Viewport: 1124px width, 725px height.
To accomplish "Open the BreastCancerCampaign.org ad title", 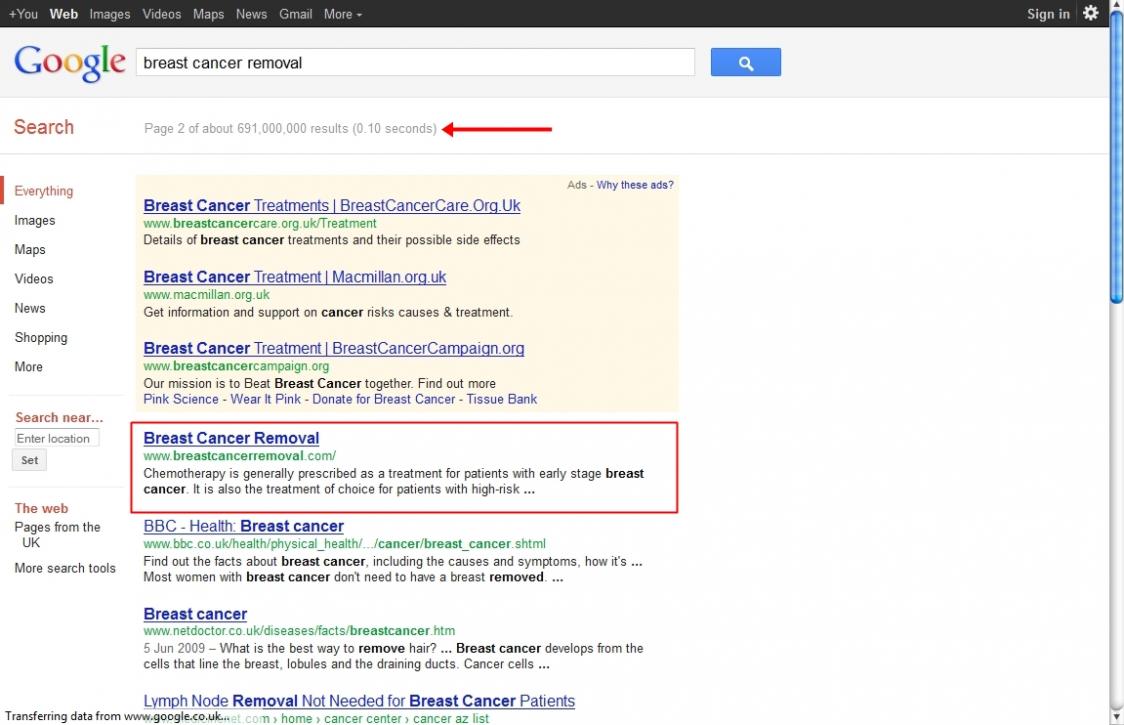I will coord(333,348).
